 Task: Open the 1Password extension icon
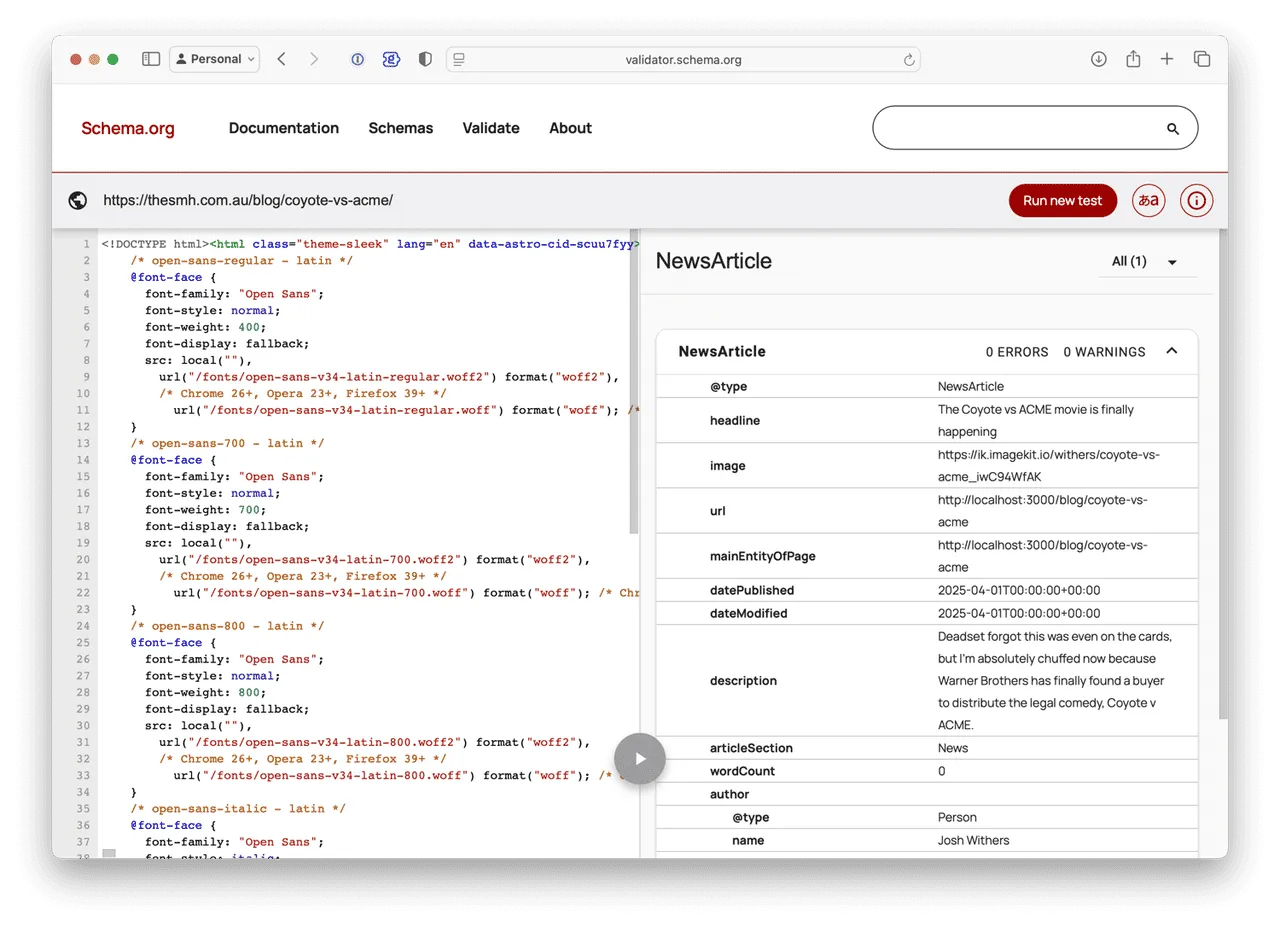[x=357, y=59]
